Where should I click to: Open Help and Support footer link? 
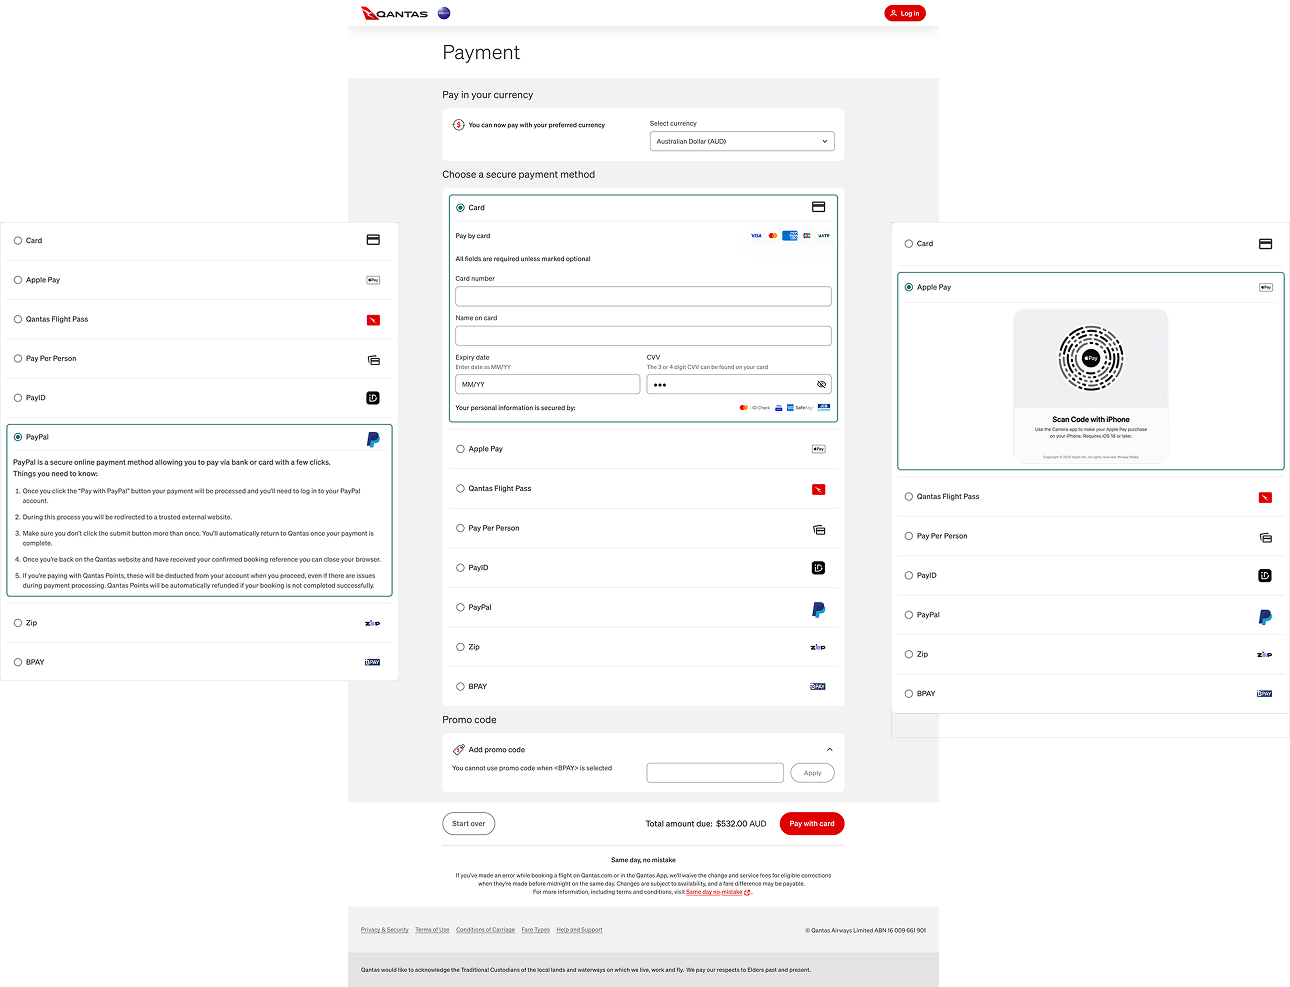point(580,930)
